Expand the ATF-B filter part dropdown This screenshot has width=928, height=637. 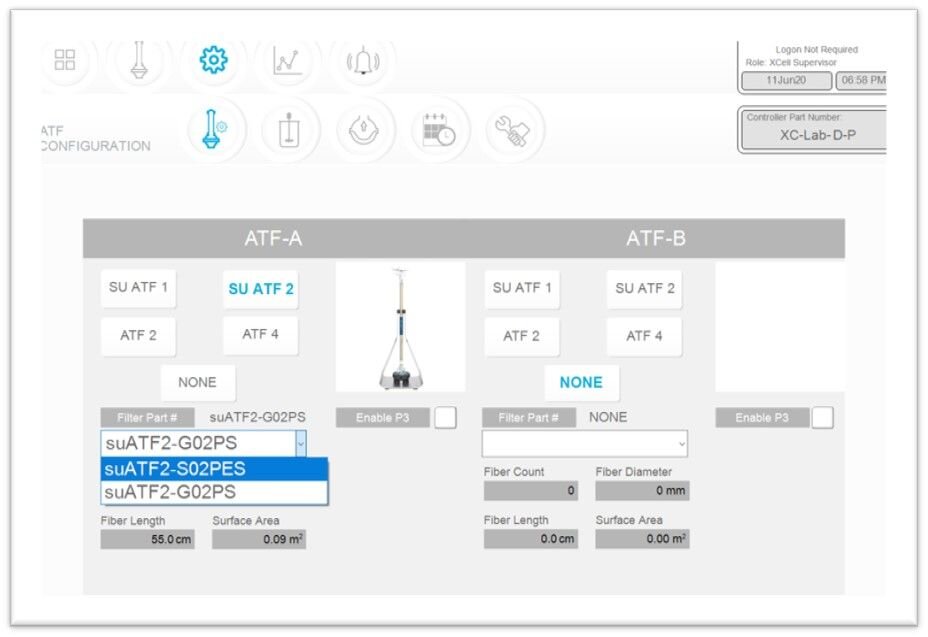pyautogui.click(x=682, y=443)
